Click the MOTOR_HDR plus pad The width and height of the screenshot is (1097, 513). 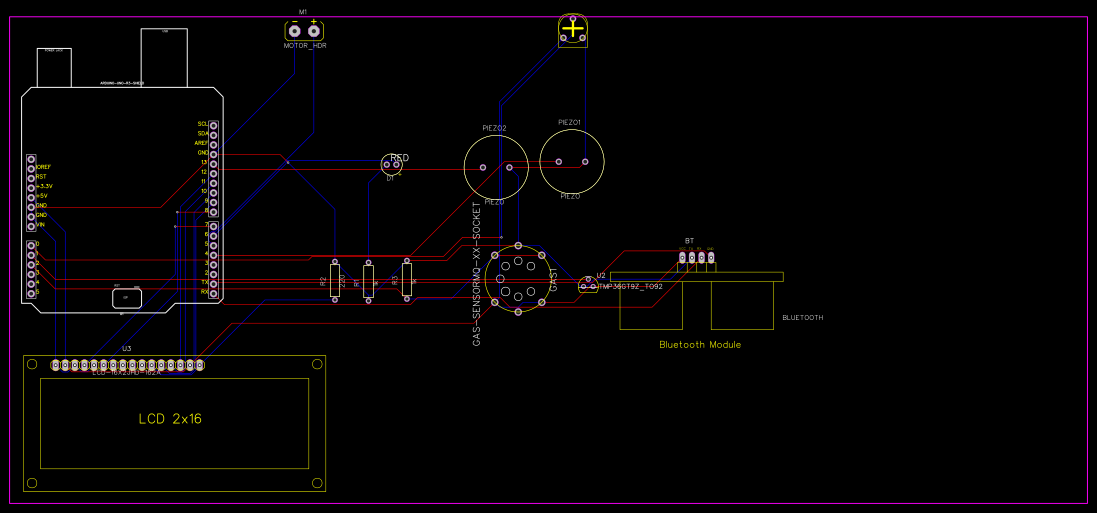tap(313, 31)
